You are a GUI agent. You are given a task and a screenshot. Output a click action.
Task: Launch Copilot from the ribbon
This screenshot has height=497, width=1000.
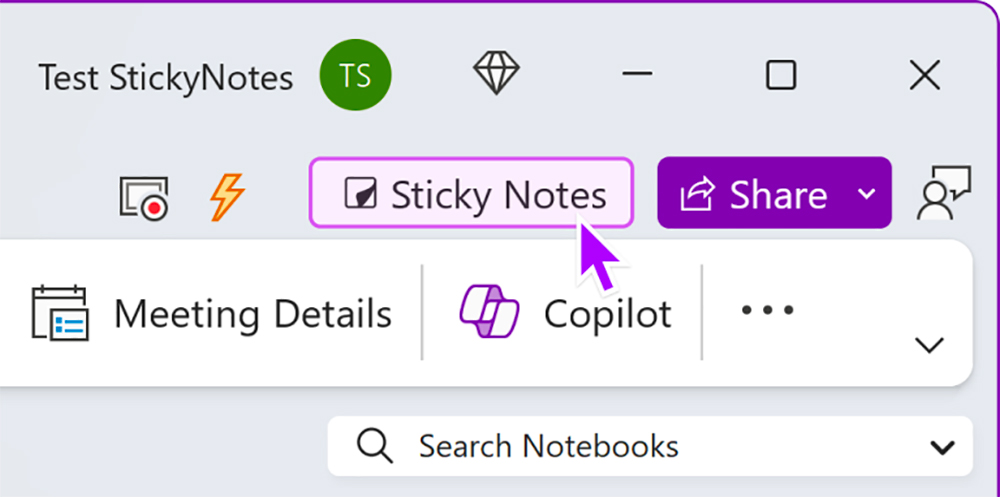tap(565, 313)
